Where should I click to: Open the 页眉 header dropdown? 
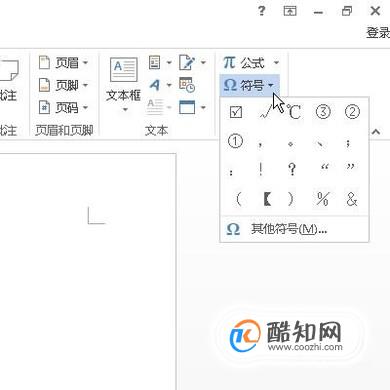(x=63, y=62)
